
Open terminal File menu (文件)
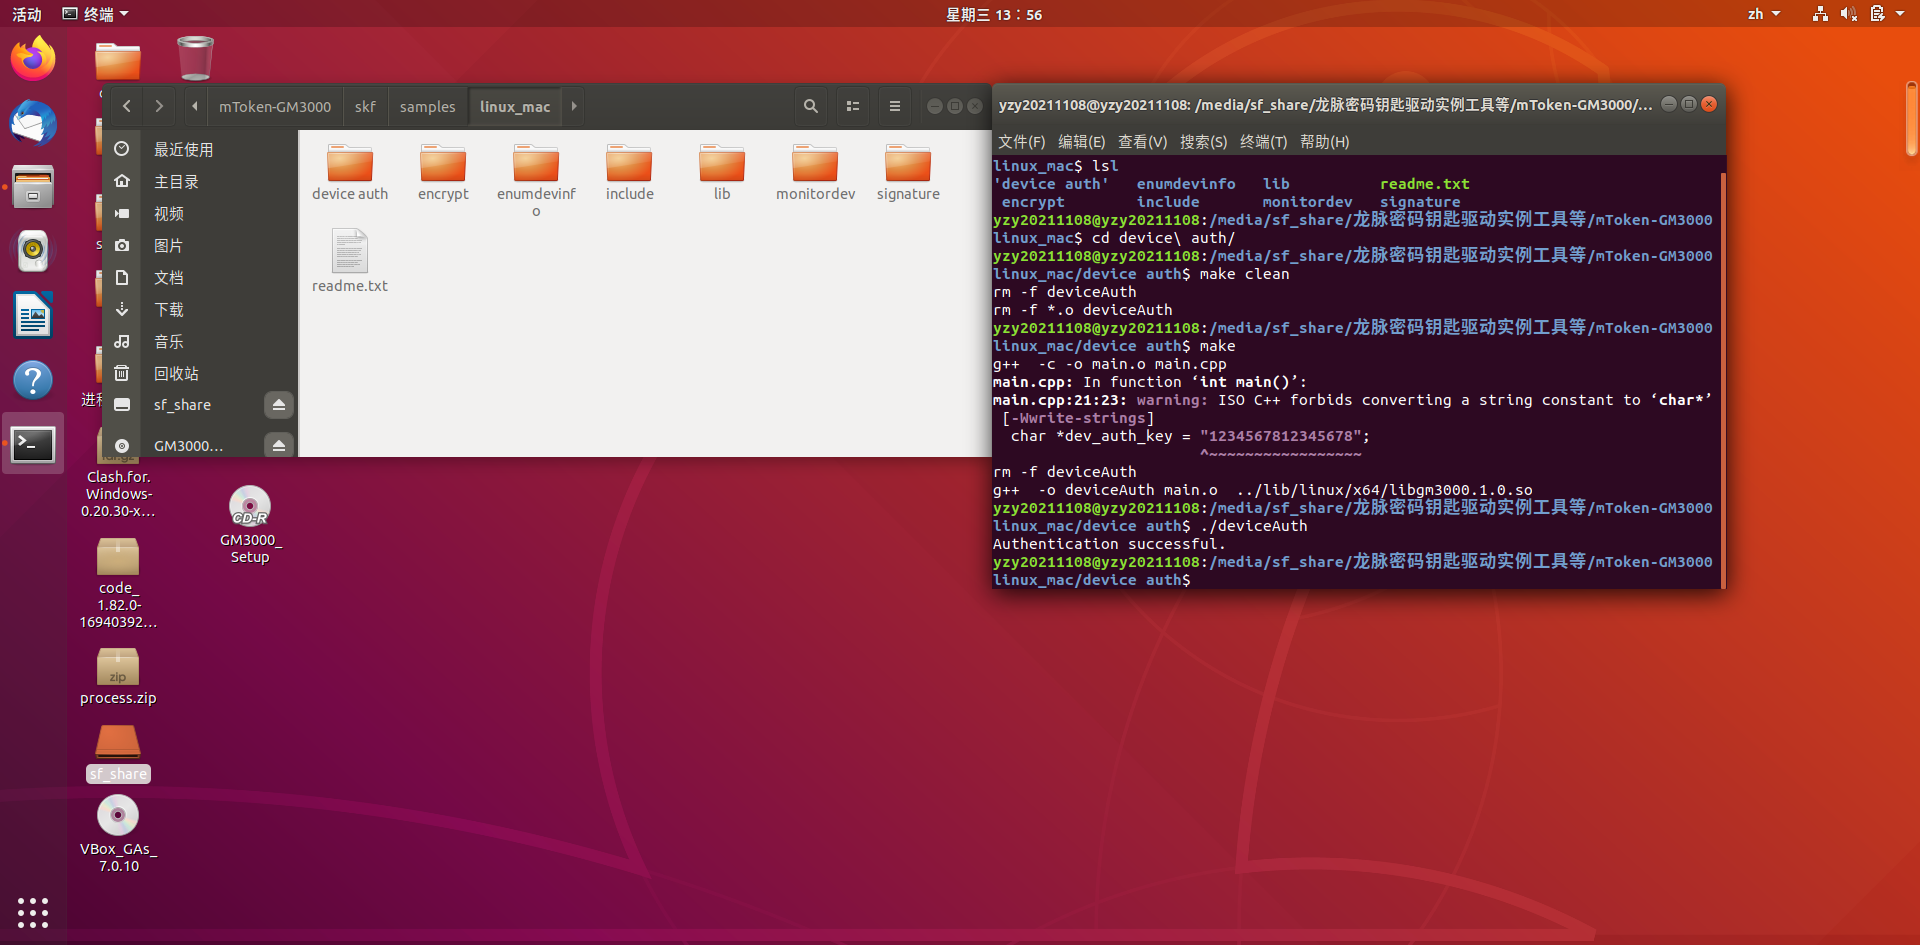coord(1021,142)
